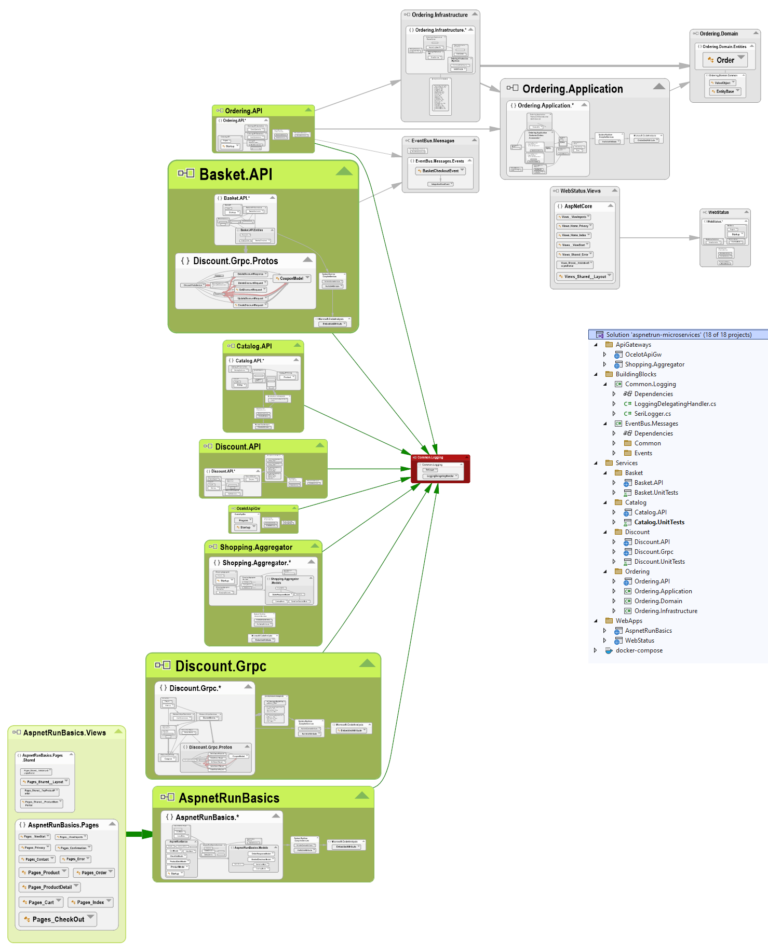Collapse the Services folder in the solution tree
The image size is (768, 952).
[596, 462]
